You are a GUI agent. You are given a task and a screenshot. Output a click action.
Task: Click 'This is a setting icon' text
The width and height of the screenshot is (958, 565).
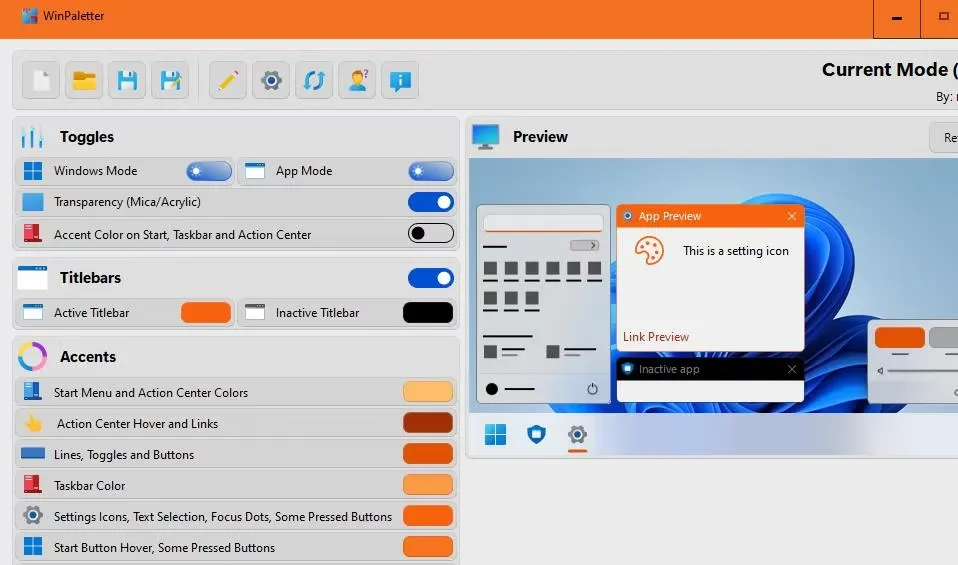tap(736, 251)
